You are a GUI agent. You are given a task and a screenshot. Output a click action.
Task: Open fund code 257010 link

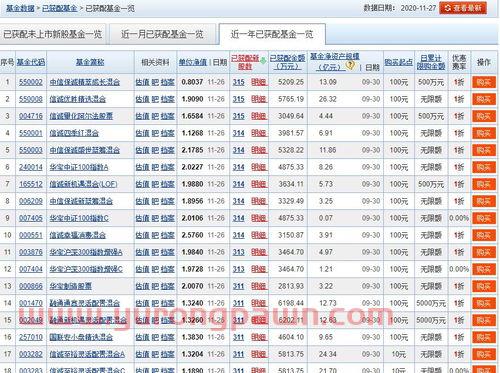pyautogui.click(x=31, y=337)
